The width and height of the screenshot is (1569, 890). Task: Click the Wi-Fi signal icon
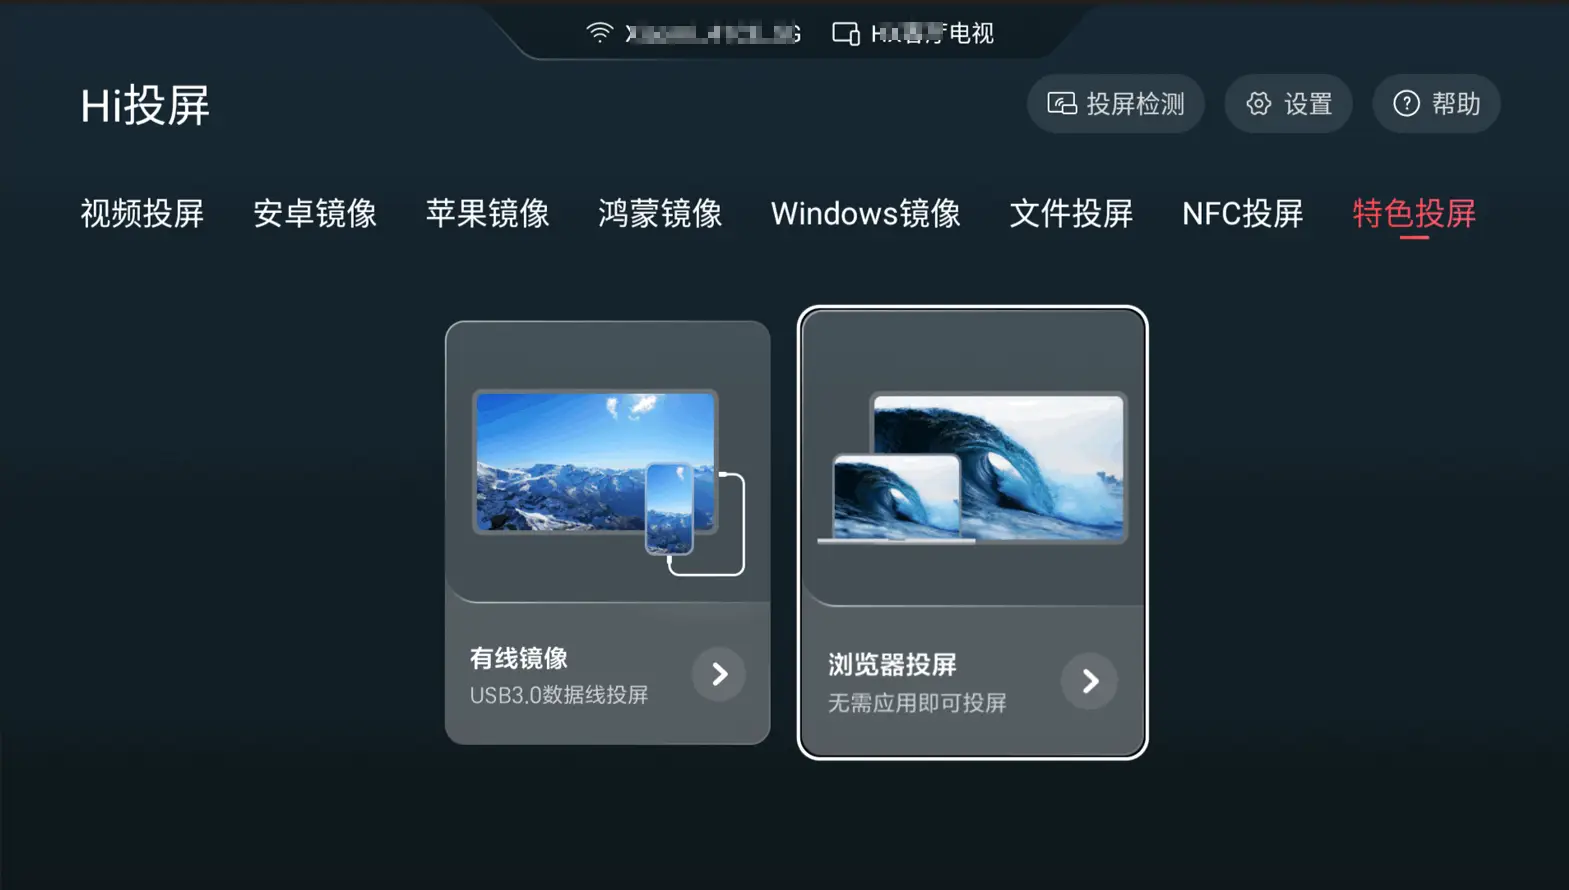599,32
